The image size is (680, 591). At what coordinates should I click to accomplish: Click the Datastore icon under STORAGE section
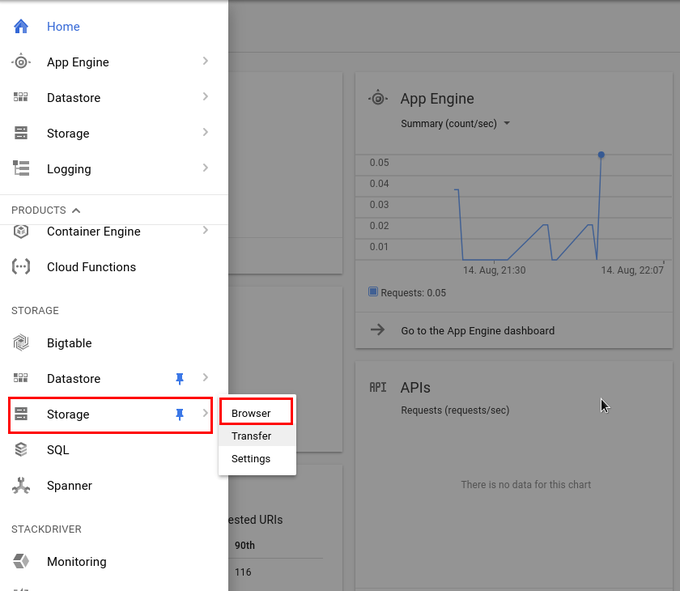pyautogui.click(x=21, y=378)
